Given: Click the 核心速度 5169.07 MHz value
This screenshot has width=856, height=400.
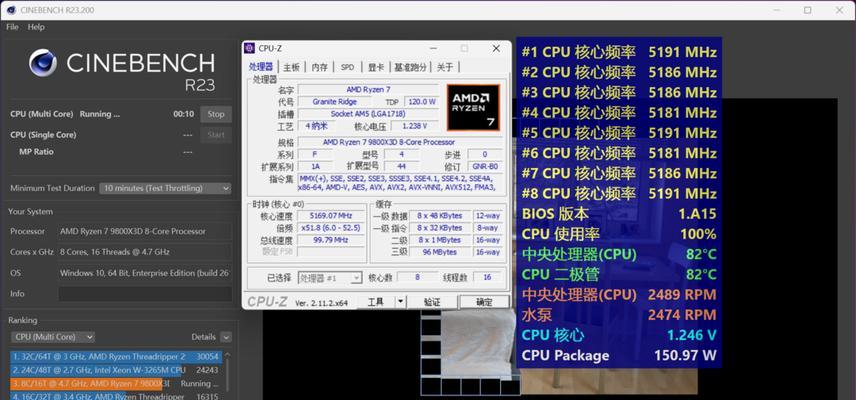Looking at the screenshot, I should coord(331,216).
